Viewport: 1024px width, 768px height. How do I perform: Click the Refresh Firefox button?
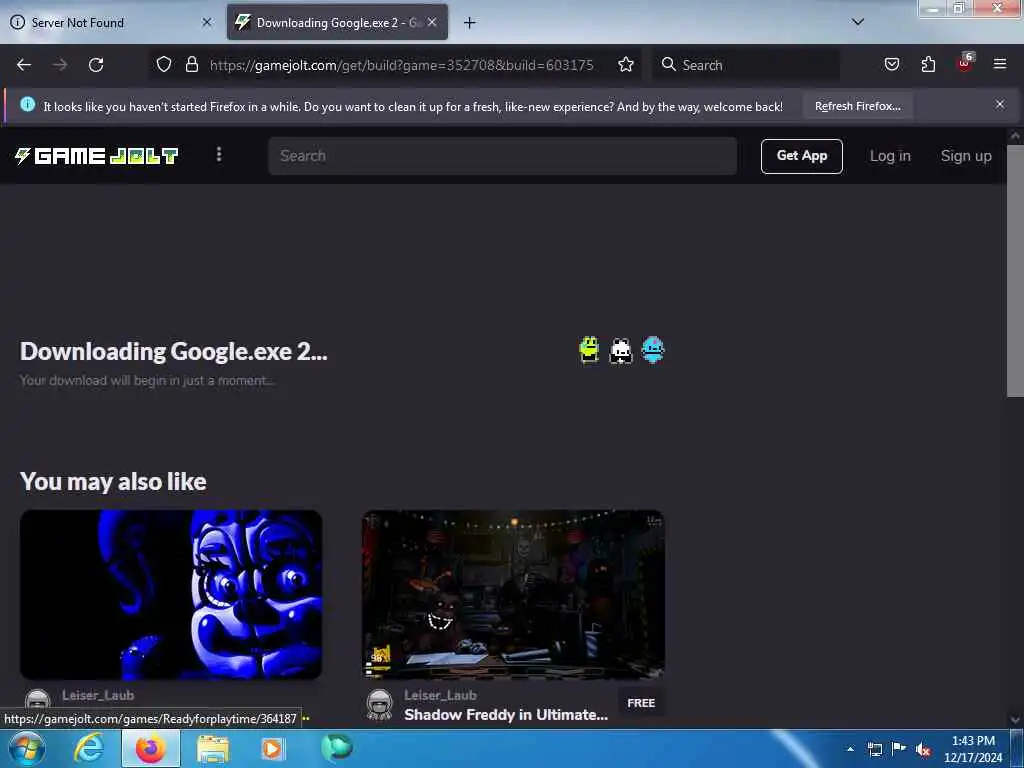click(x=857, y=106)
